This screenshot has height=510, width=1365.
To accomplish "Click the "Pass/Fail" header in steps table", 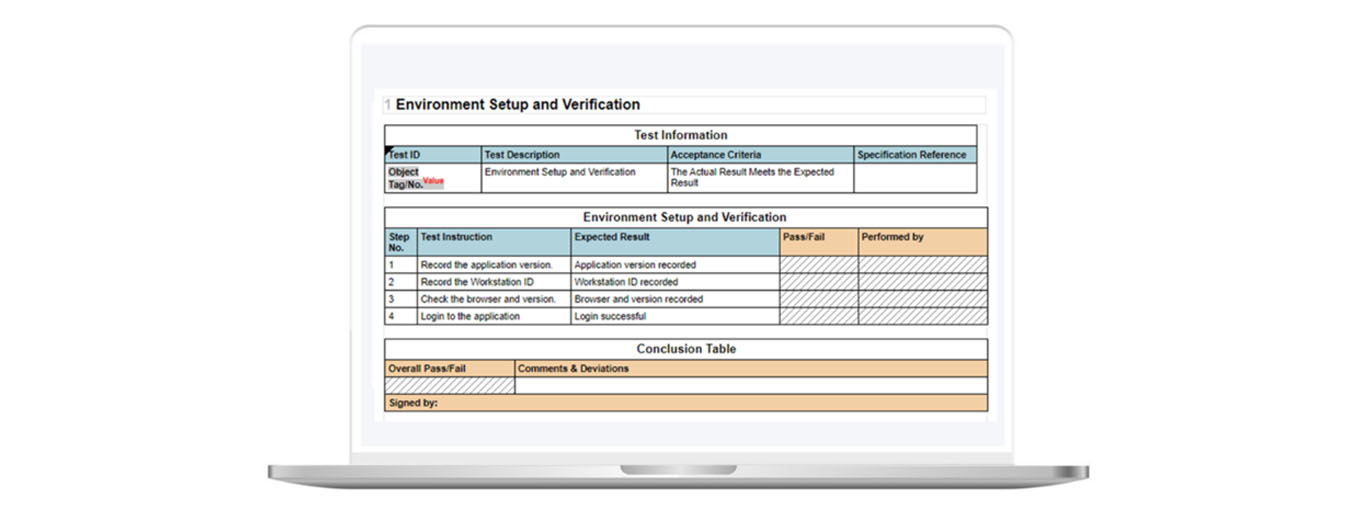I will (819, 242).
